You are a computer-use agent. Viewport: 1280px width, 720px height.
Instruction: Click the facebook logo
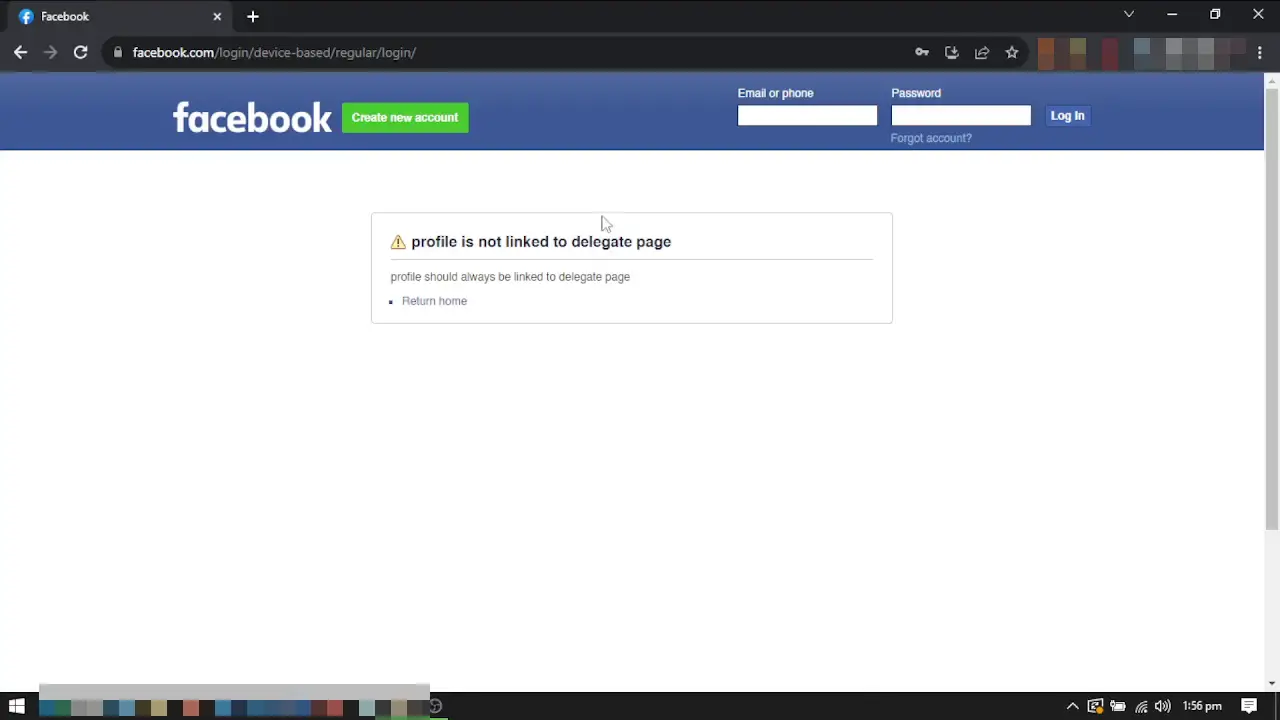tap(252, 117)
